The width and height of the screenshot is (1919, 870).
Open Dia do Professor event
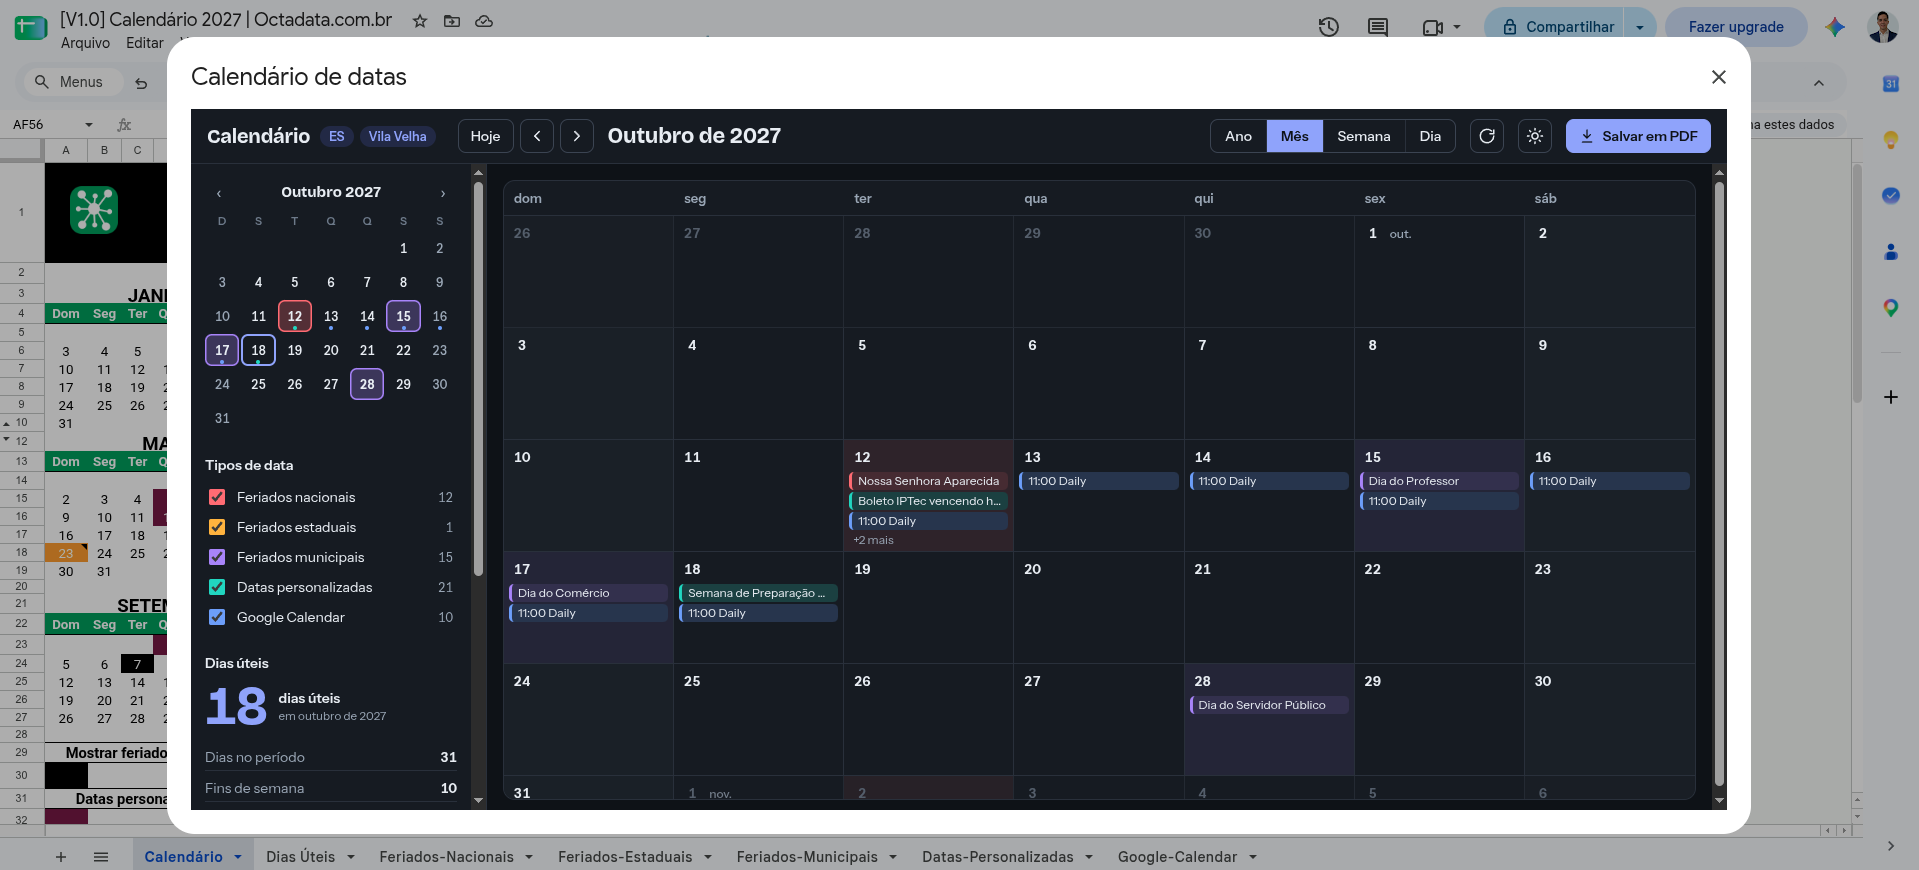point(1439,481)
